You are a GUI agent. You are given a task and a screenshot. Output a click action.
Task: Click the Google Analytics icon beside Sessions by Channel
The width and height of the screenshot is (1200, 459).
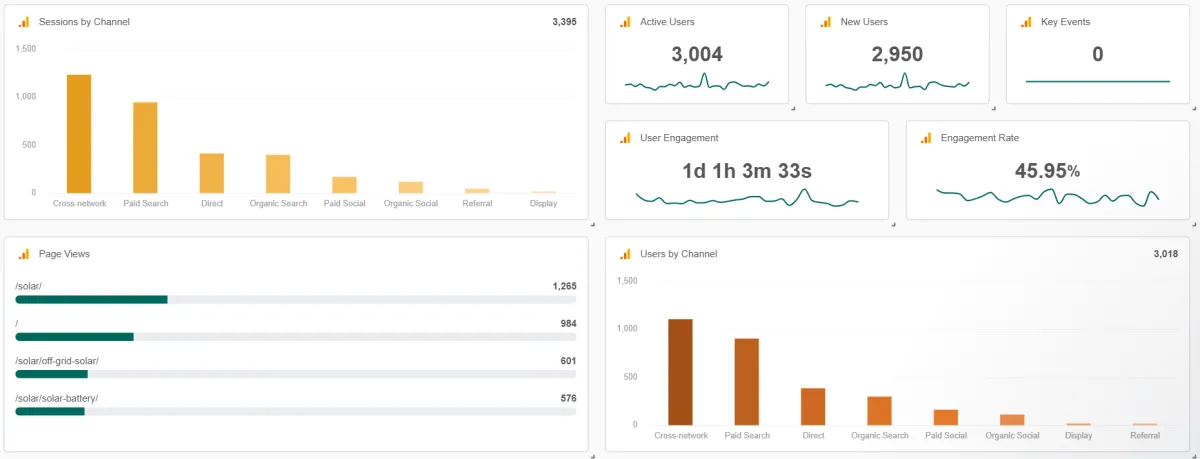point(24,22)
